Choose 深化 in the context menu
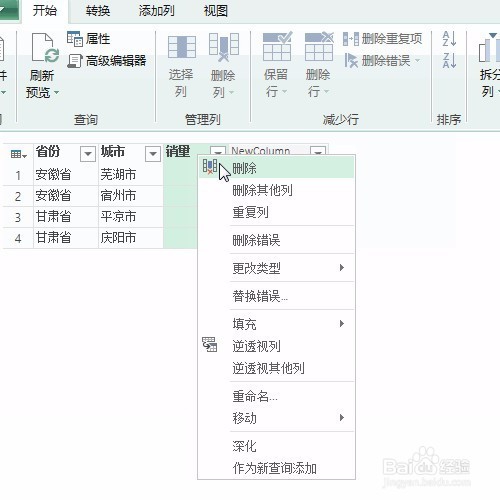500x500 pixels. (276, 446)
